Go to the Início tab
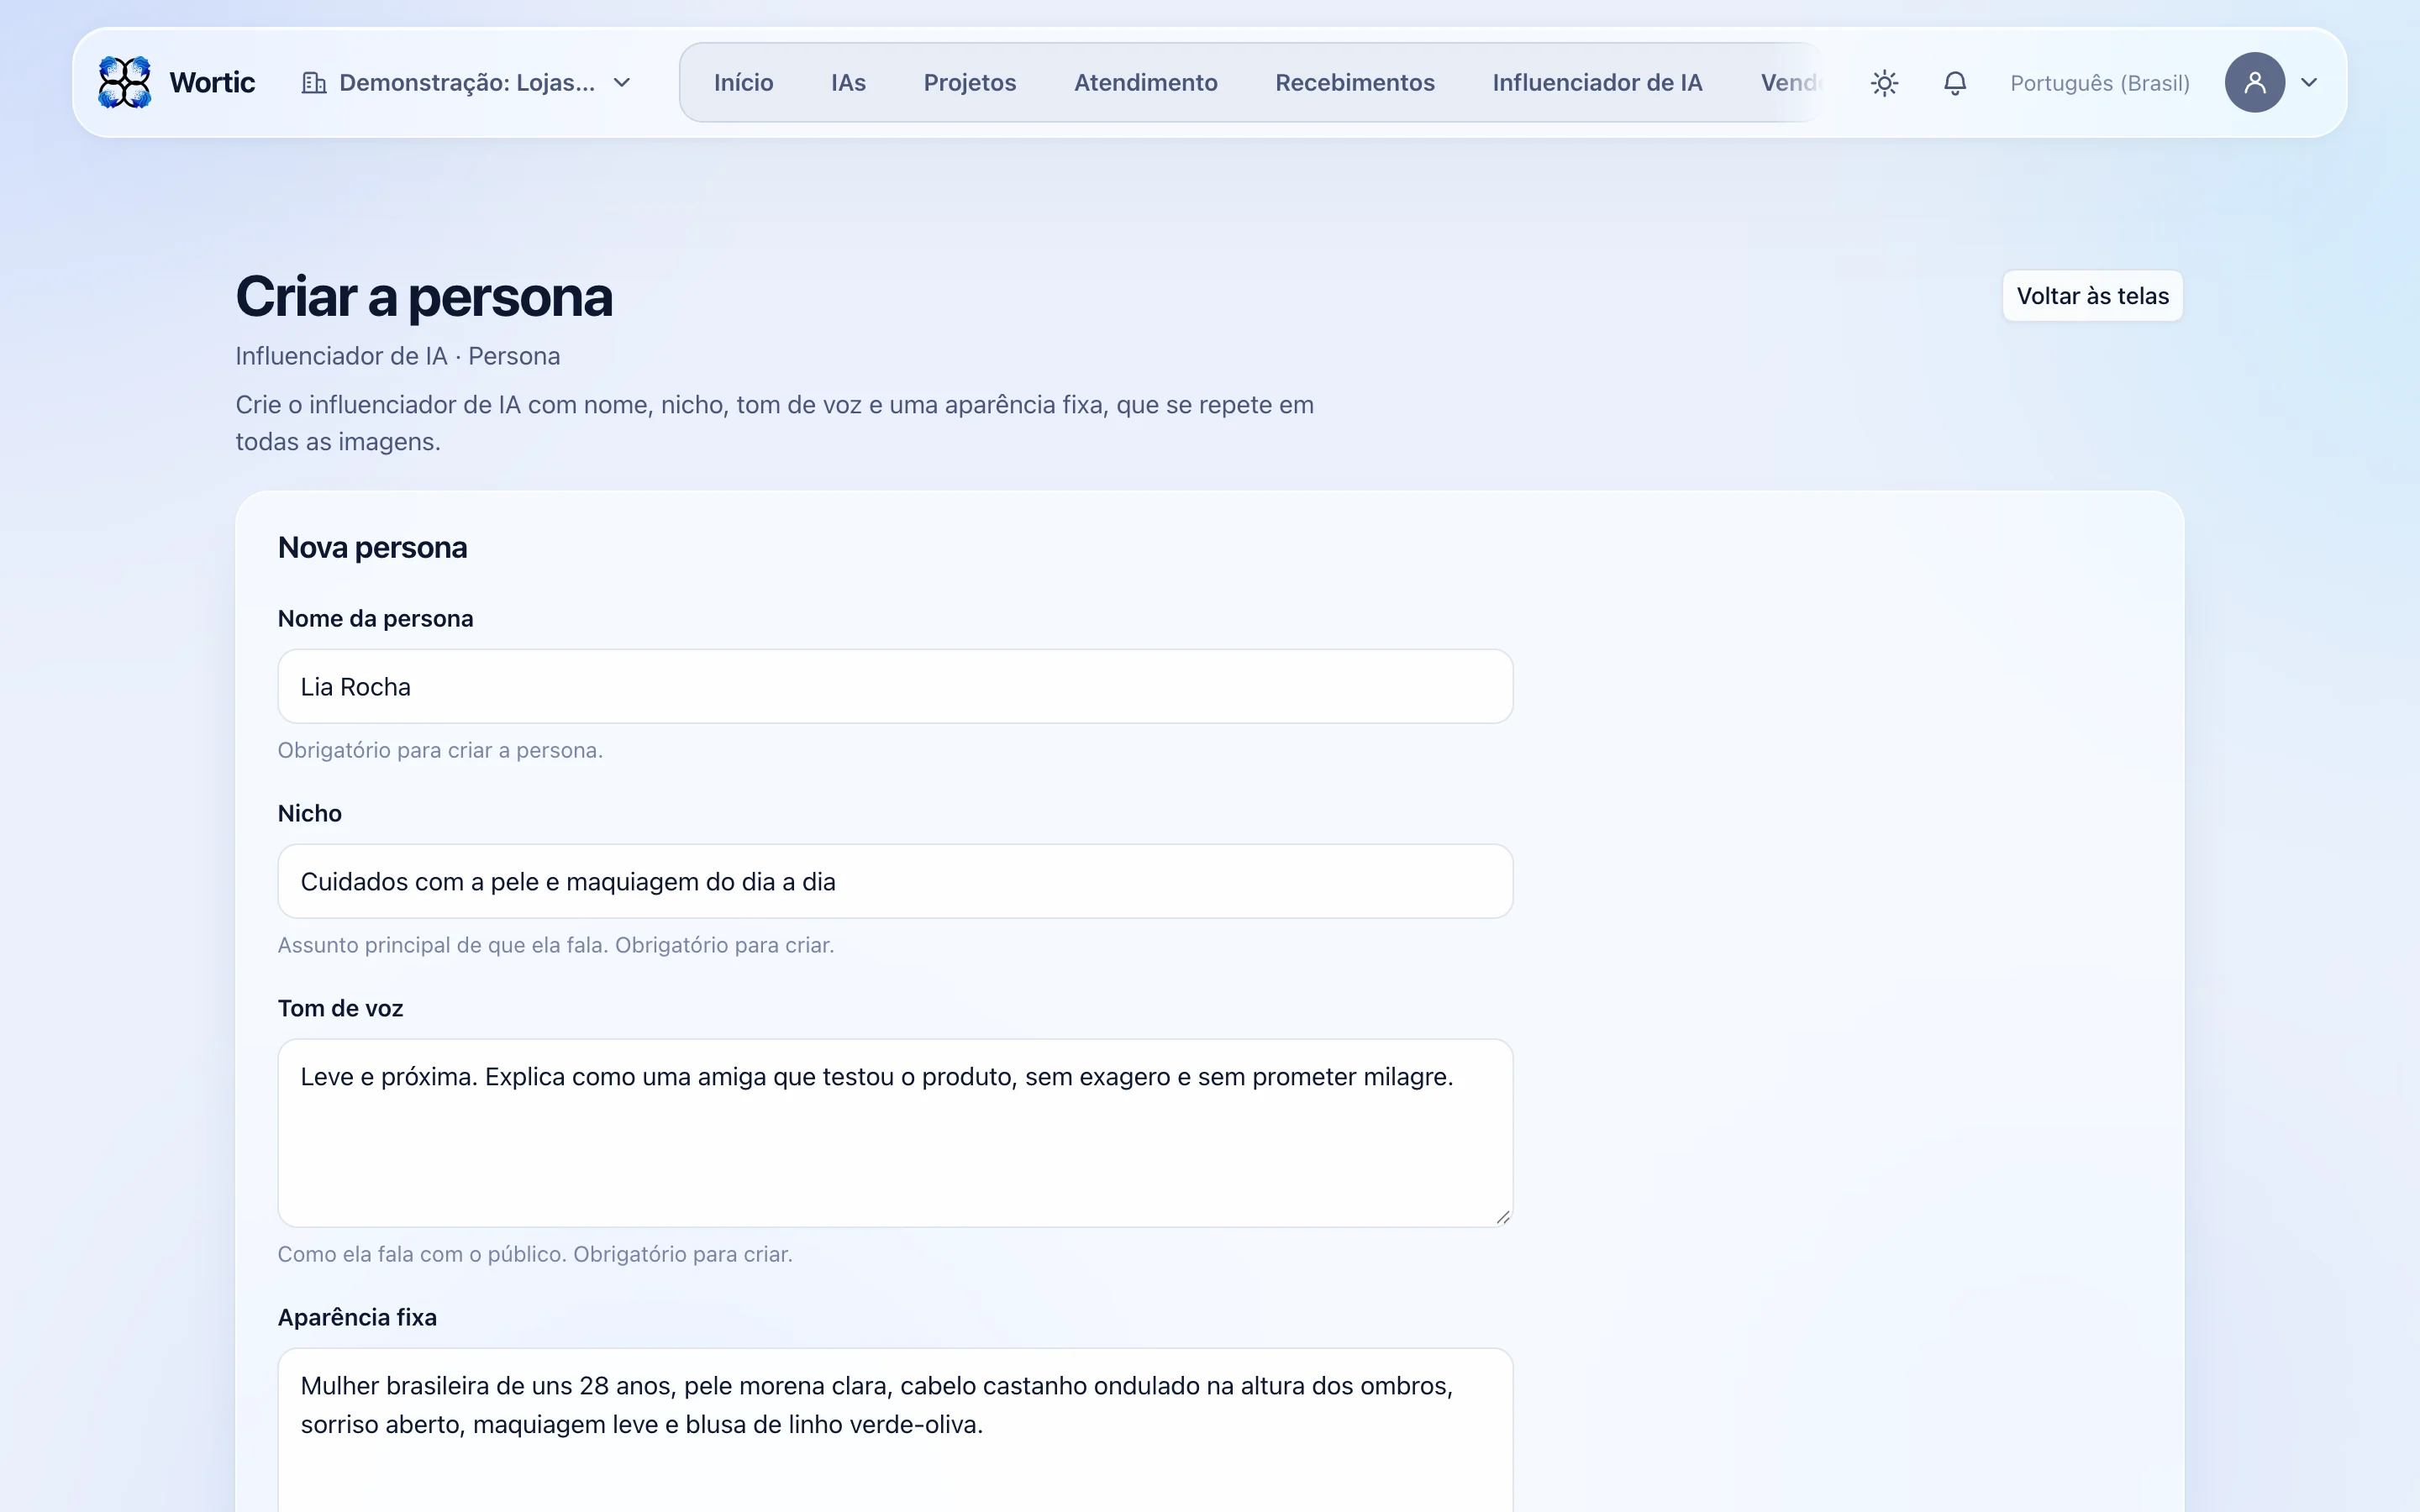The image size is (2420, 1512). pos(743,82)
